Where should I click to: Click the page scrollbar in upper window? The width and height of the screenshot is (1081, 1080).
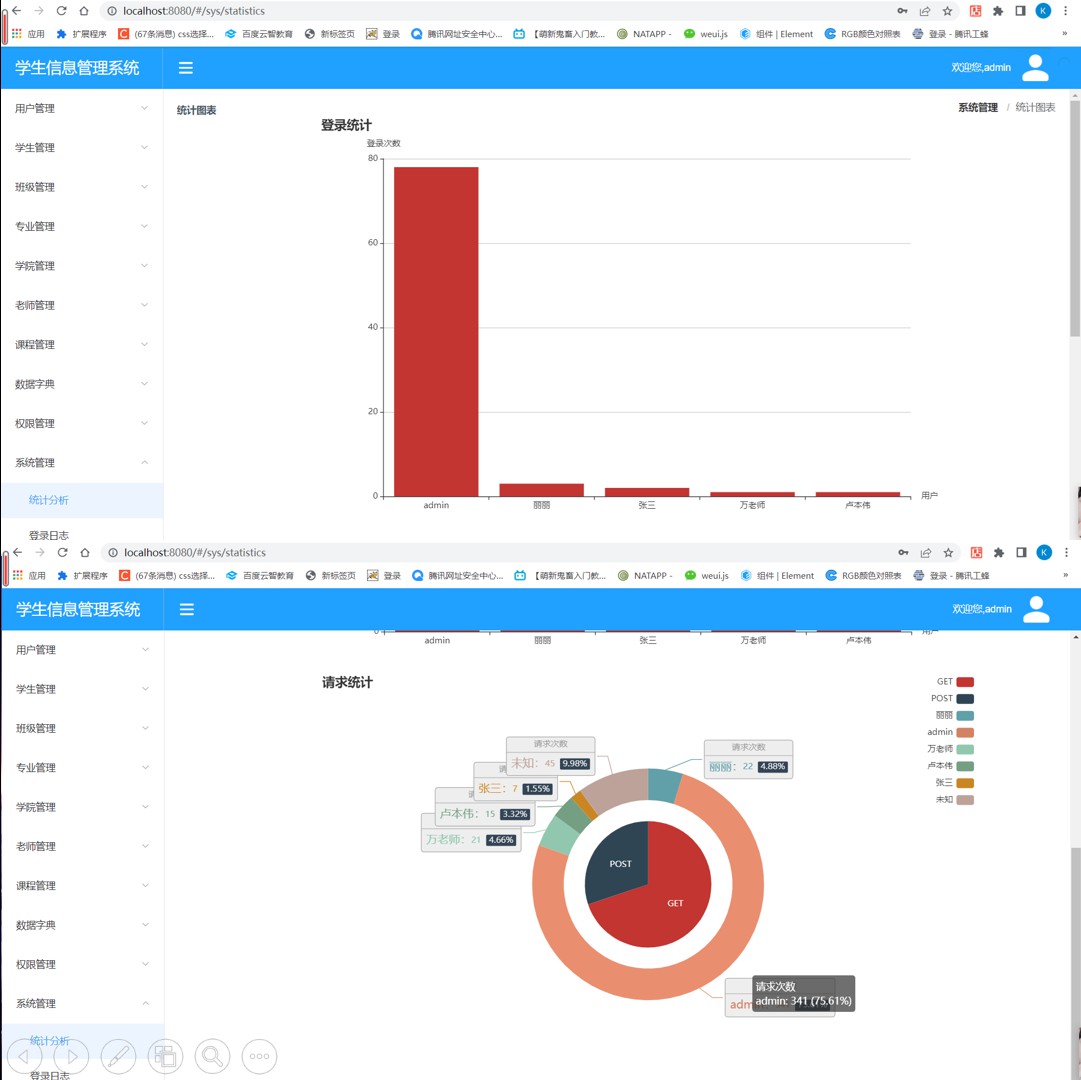pyautogui.click(x=1075, y=219)
